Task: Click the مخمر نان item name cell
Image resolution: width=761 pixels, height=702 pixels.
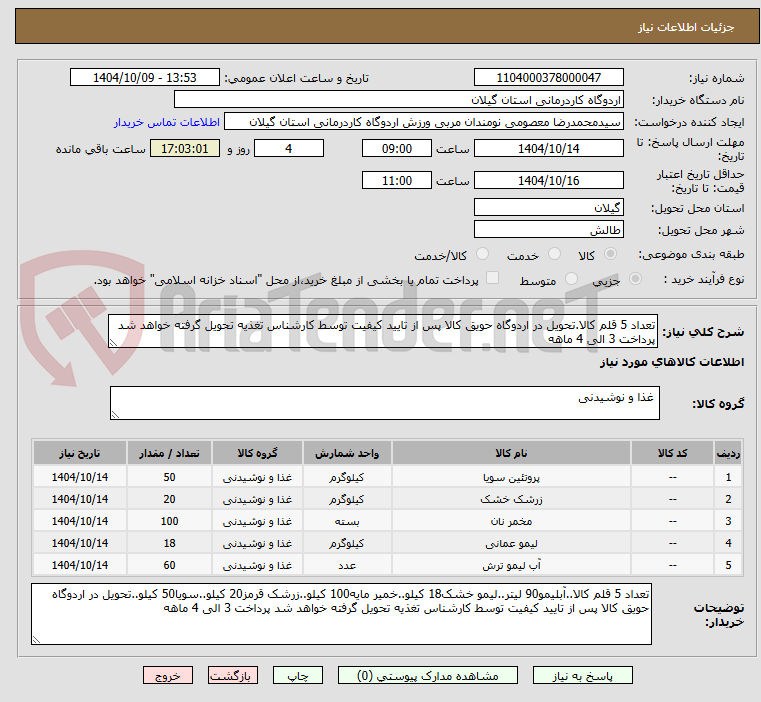Action: pos(511,521)
